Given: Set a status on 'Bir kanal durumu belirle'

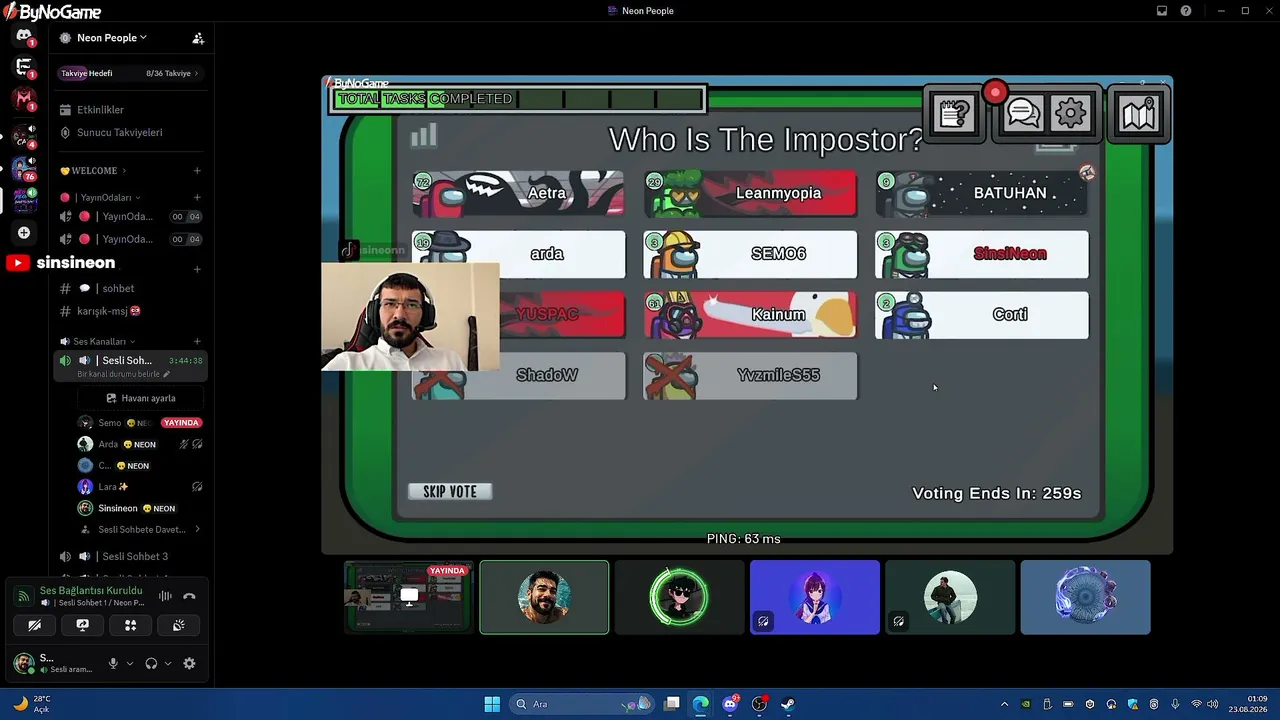Looking at the screenshot, I should point(124,374).
